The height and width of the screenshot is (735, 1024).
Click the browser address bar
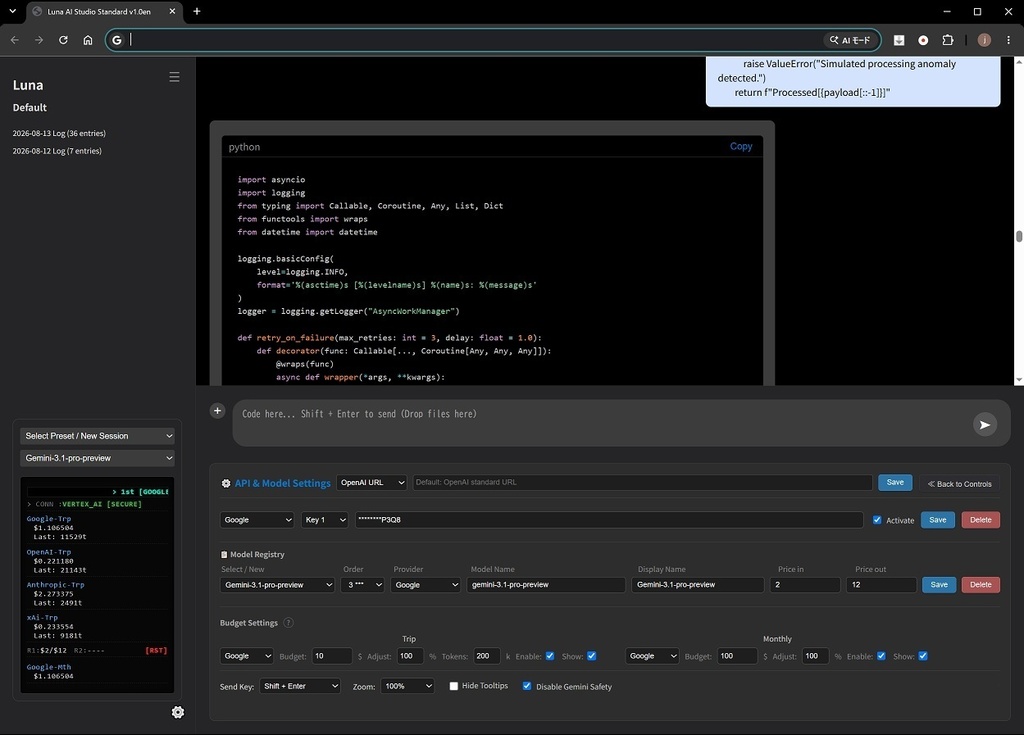click(475, 40)
